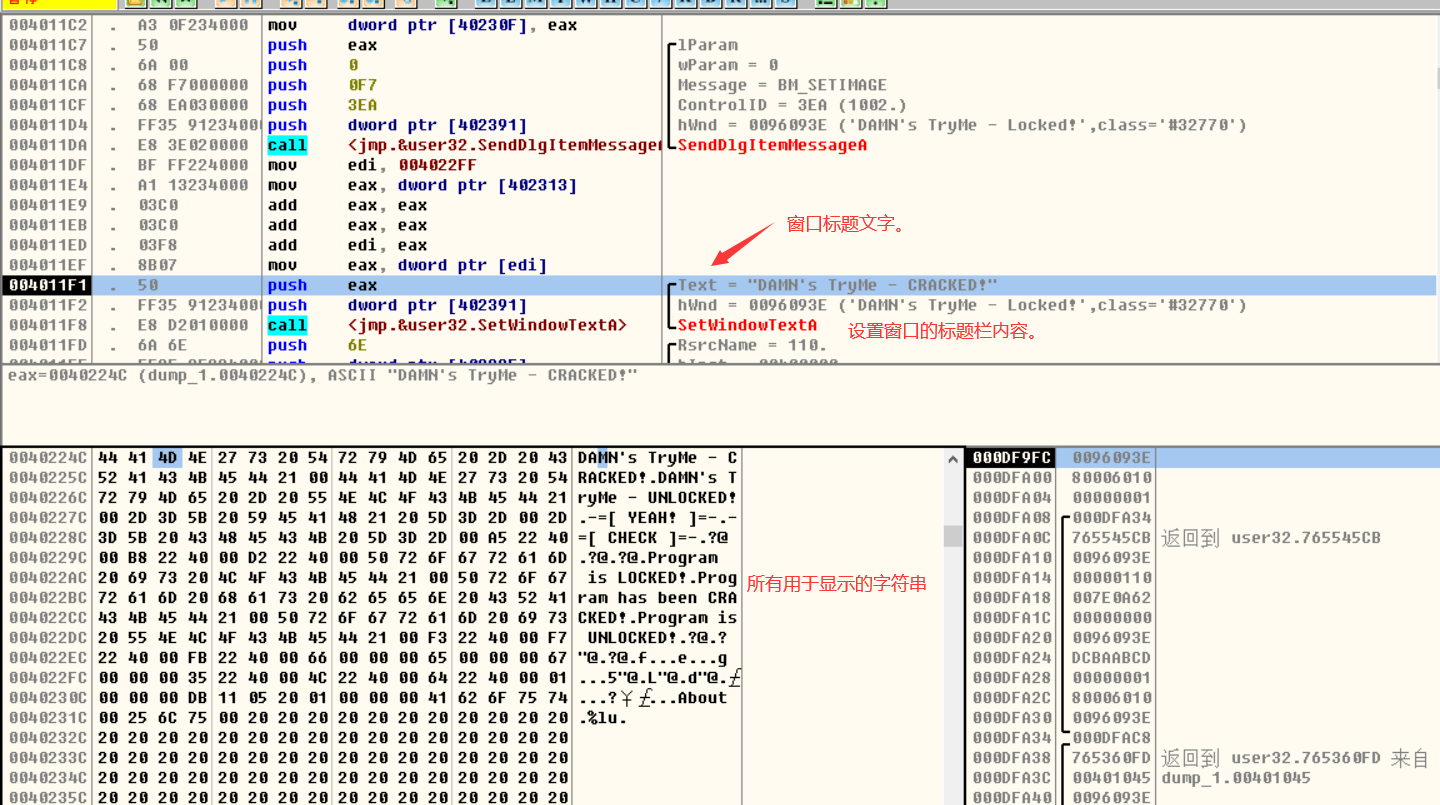Click stack value 765360FD
The width and height of the screenshot is (1440, 805).
tap(1112, 758)
